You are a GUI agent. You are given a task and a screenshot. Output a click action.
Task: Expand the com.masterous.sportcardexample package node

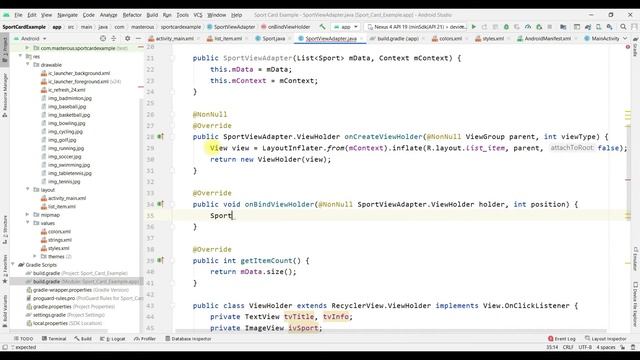(x=27, y=48)
